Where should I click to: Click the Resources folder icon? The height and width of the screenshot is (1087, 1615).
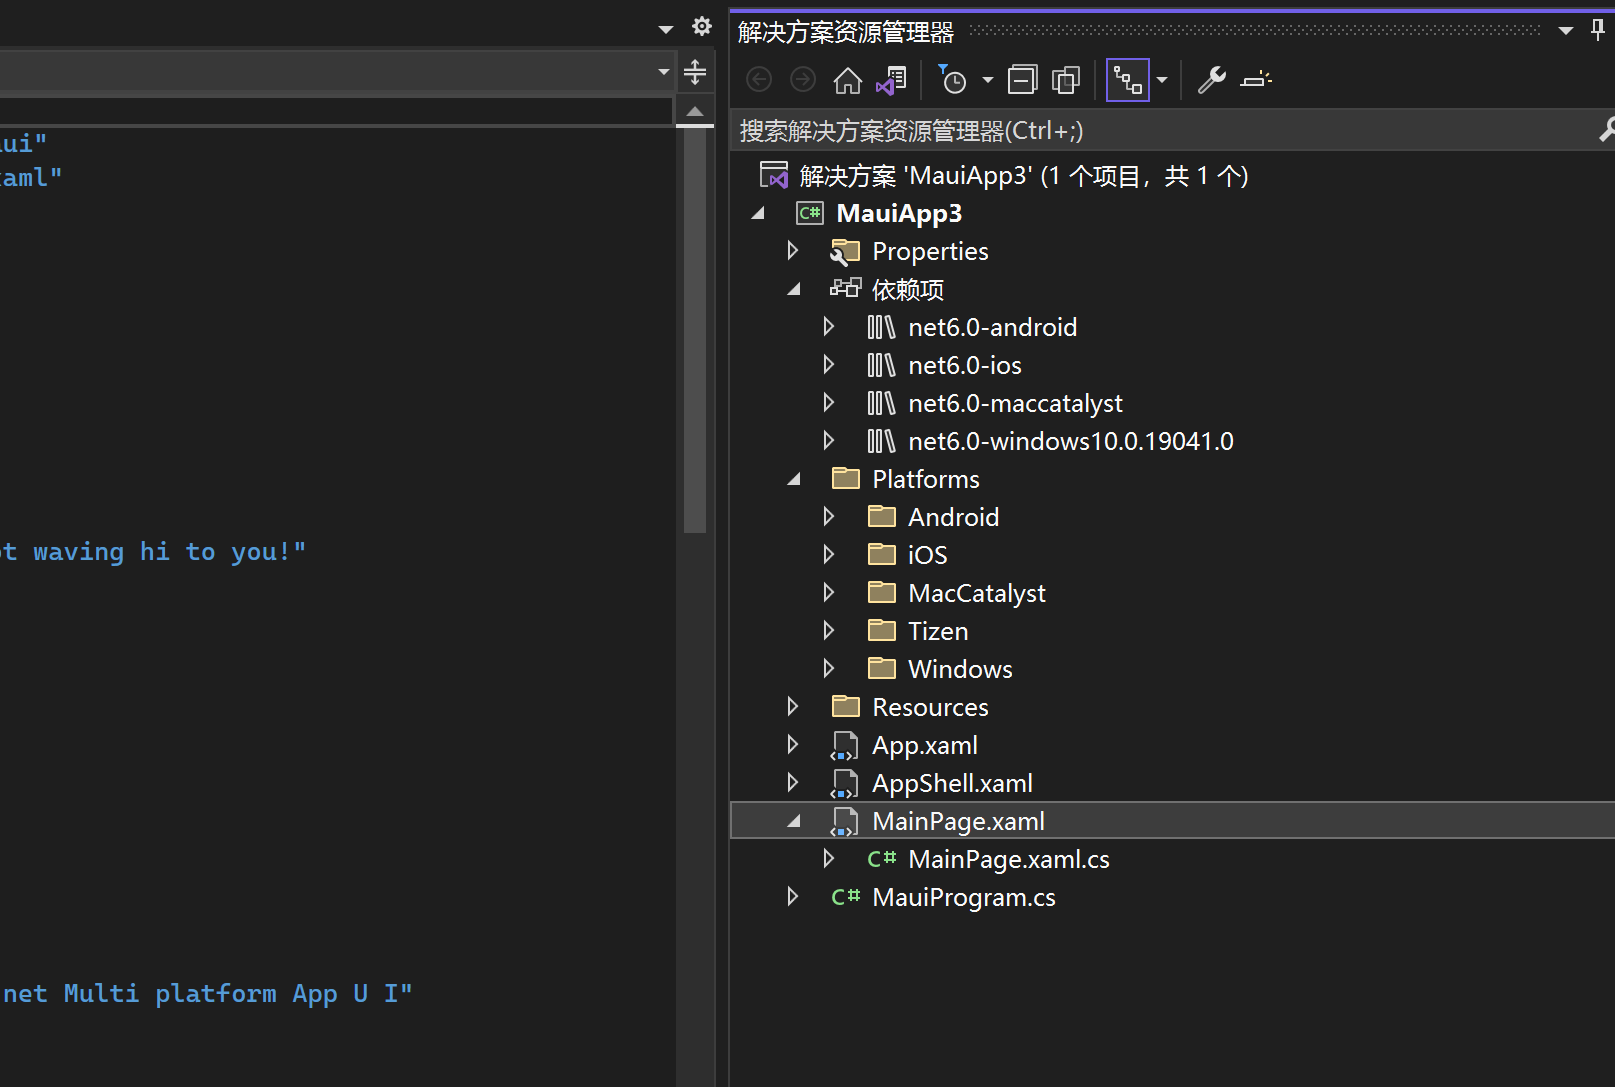[x=846, y=706]
